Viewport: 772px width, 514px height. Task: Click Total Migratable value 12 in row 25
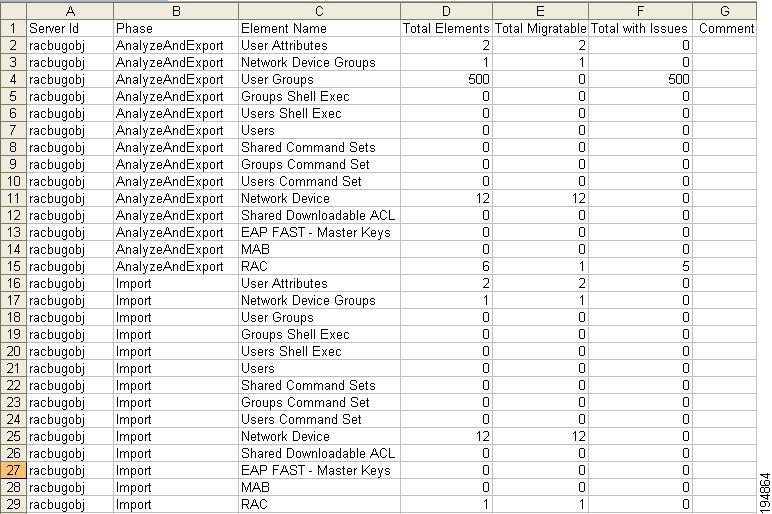(540, 436)
